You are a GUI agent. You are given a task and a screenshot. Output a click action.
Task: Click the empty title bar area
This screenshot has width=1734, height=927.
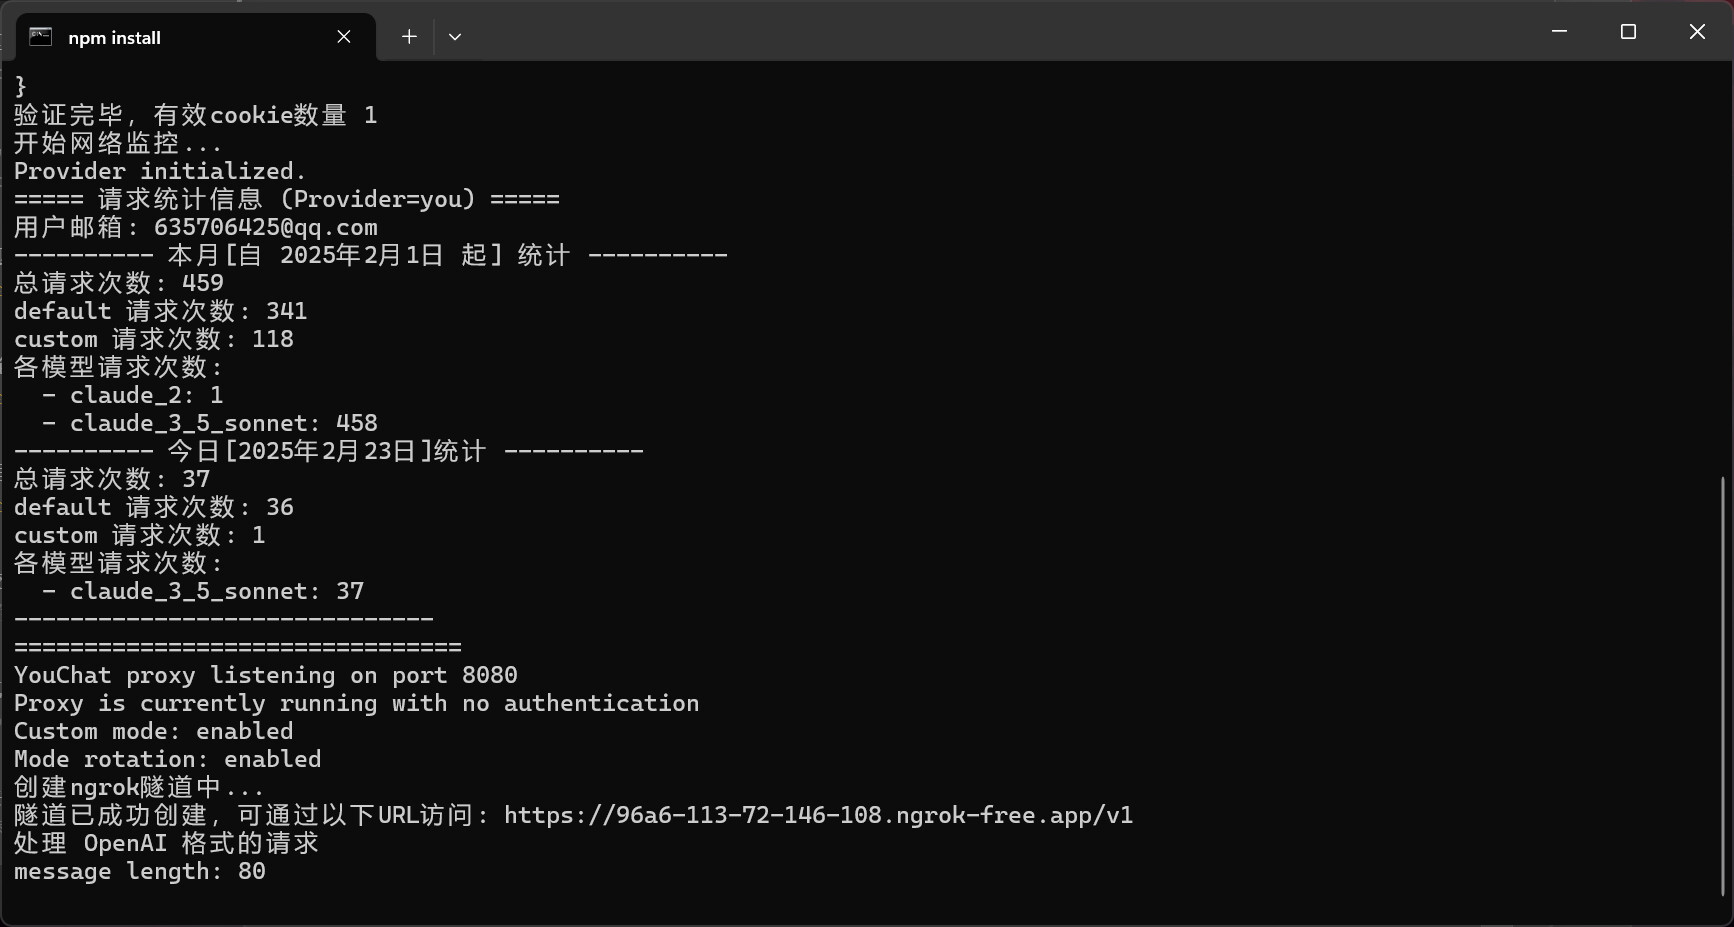[x=1000, y=32]
